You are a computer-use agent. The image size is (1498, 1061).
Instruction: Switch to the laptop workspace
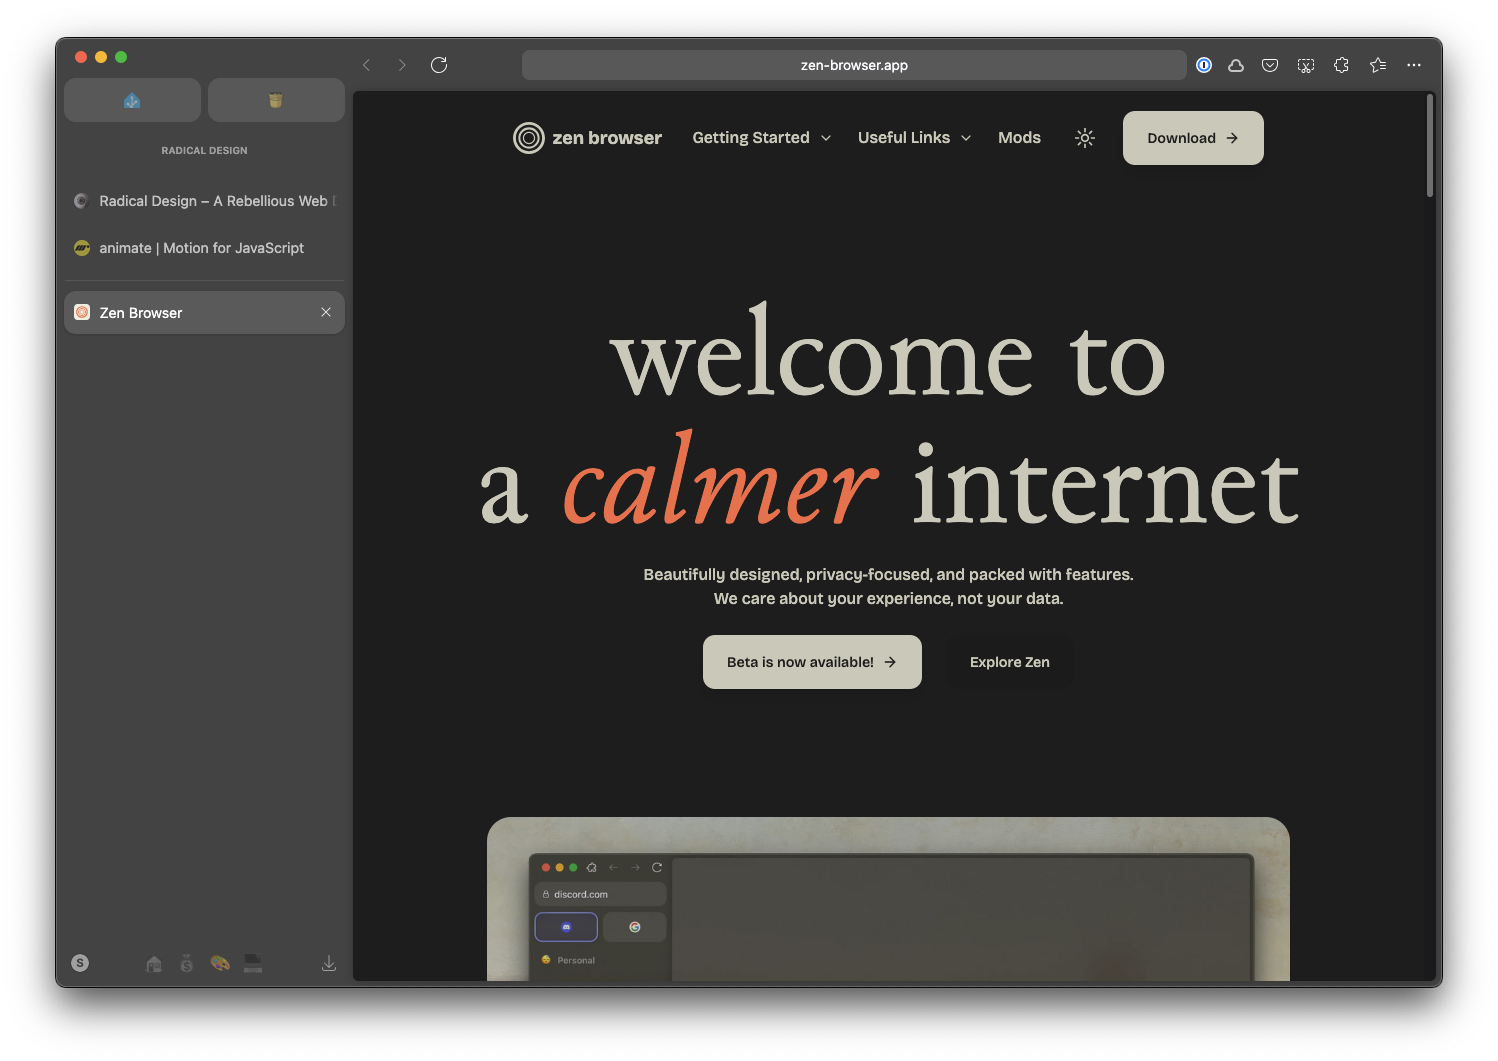253,964
